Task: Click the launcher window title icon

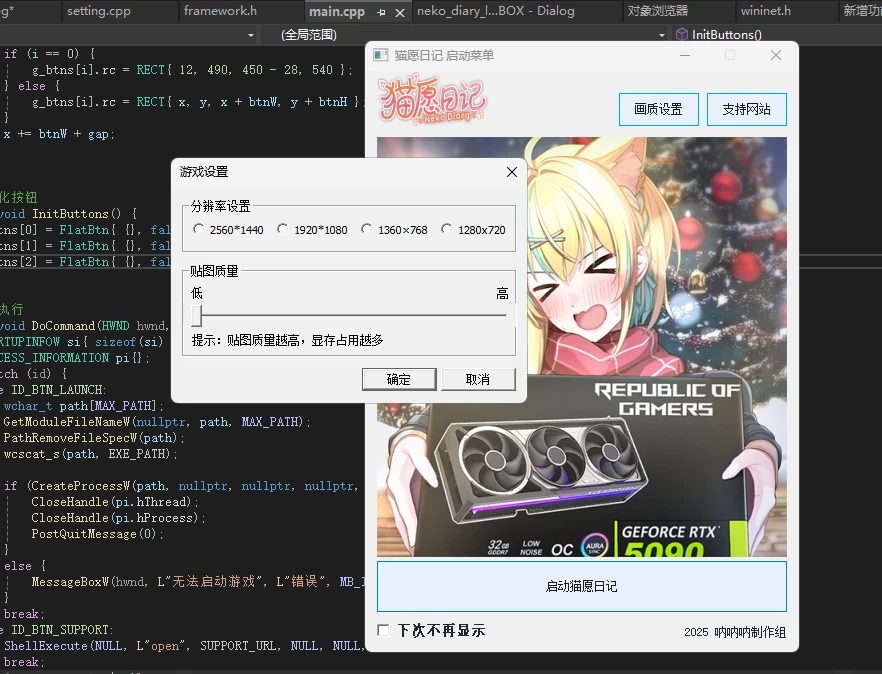Action: tap(381, 55)
